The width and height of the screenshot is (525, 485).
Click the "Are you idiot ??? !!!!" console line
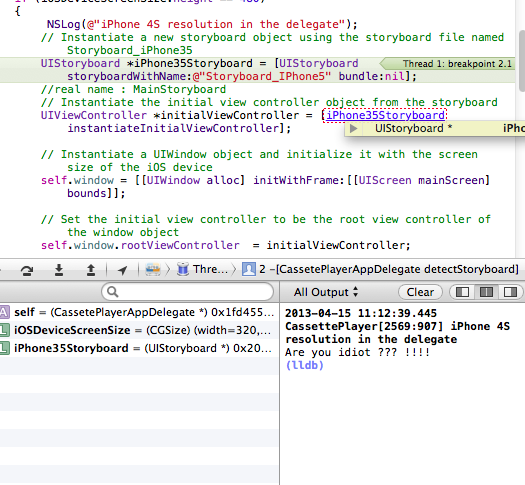[358, 352]
